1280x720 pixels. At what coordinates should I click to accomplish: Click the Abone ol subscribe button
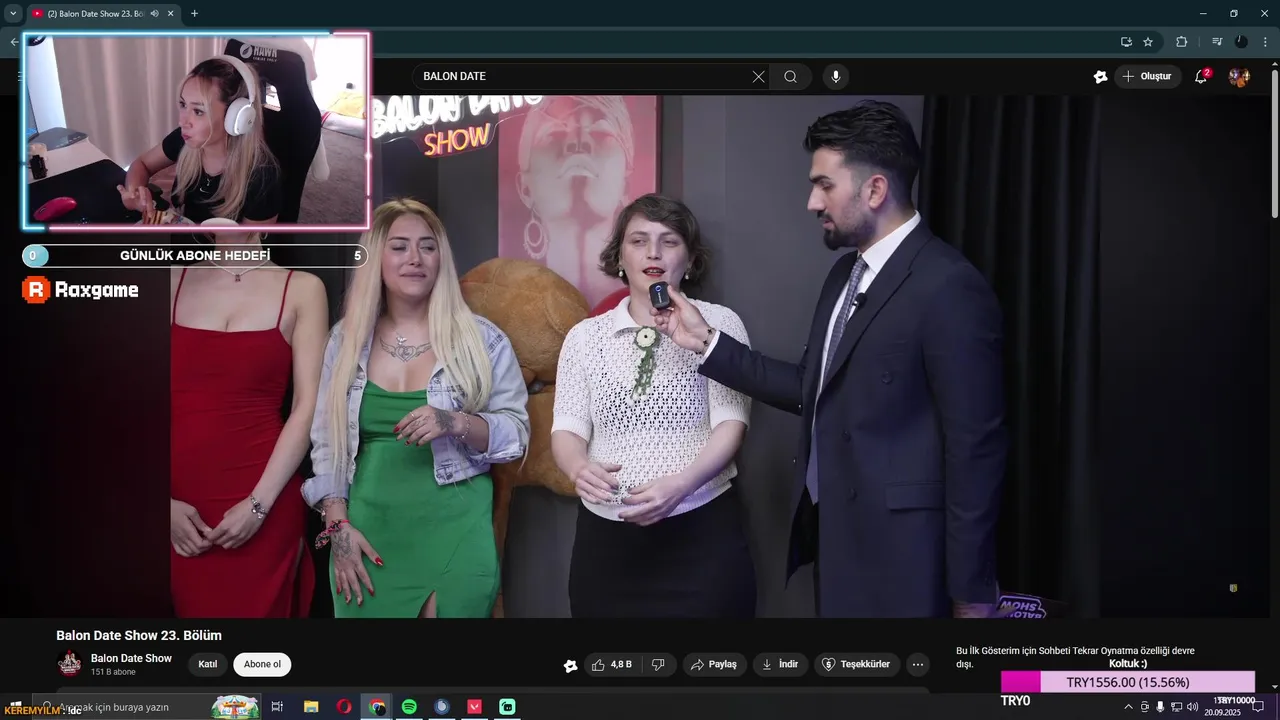(x=262, y=664)
